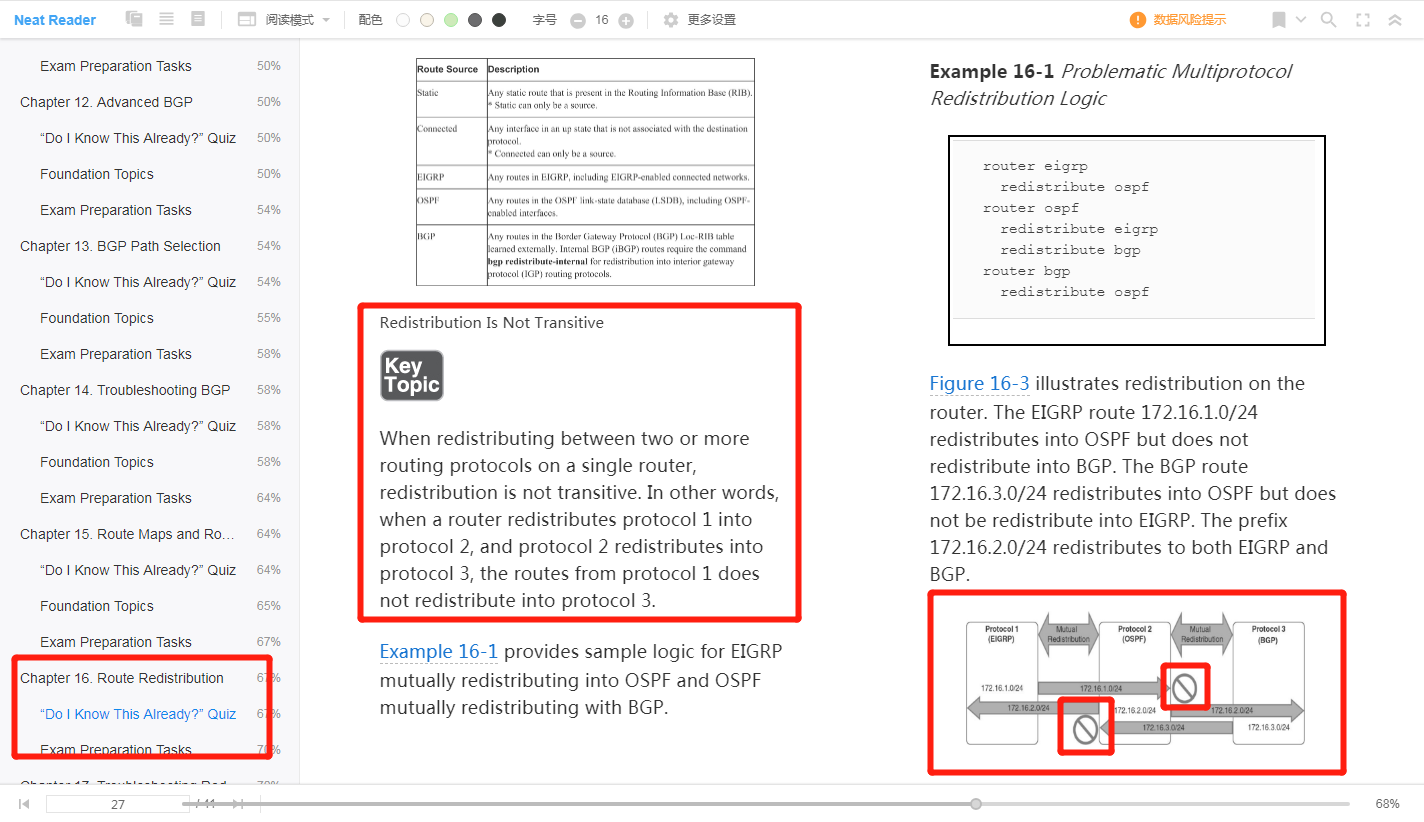Image resolution: width=1424 pixels, height=822 pixels.
Task: Open the 阅读模式 reading mode dropdown
Action: 283,20
